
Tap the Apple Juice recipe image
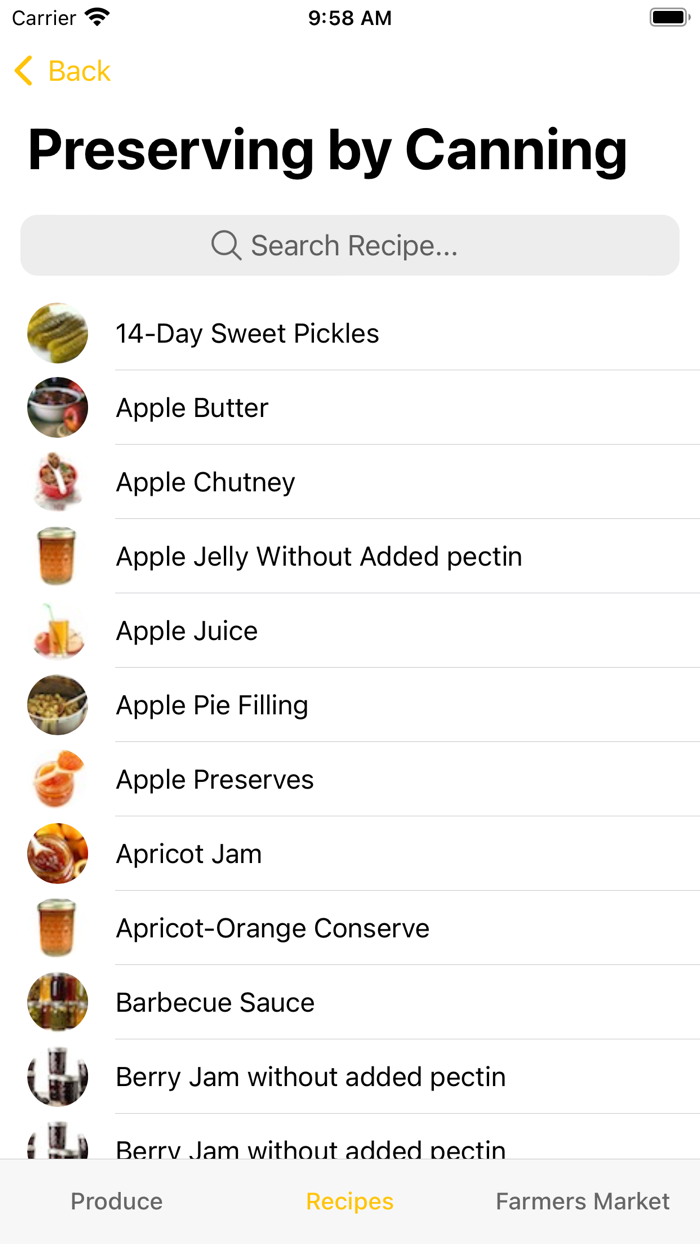57,630
